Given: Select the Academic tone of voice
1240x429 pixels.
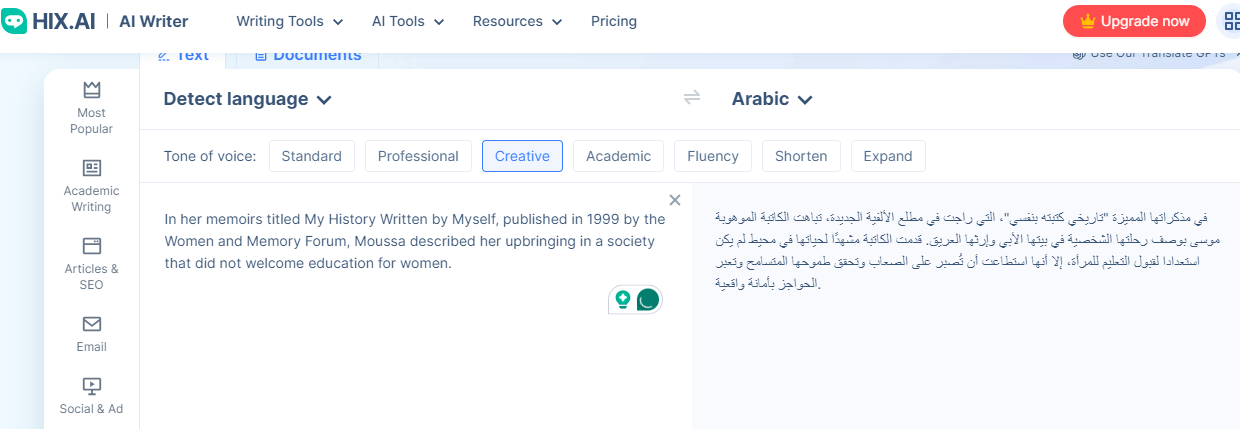Looking at the screenshot, I should (618, 156).
